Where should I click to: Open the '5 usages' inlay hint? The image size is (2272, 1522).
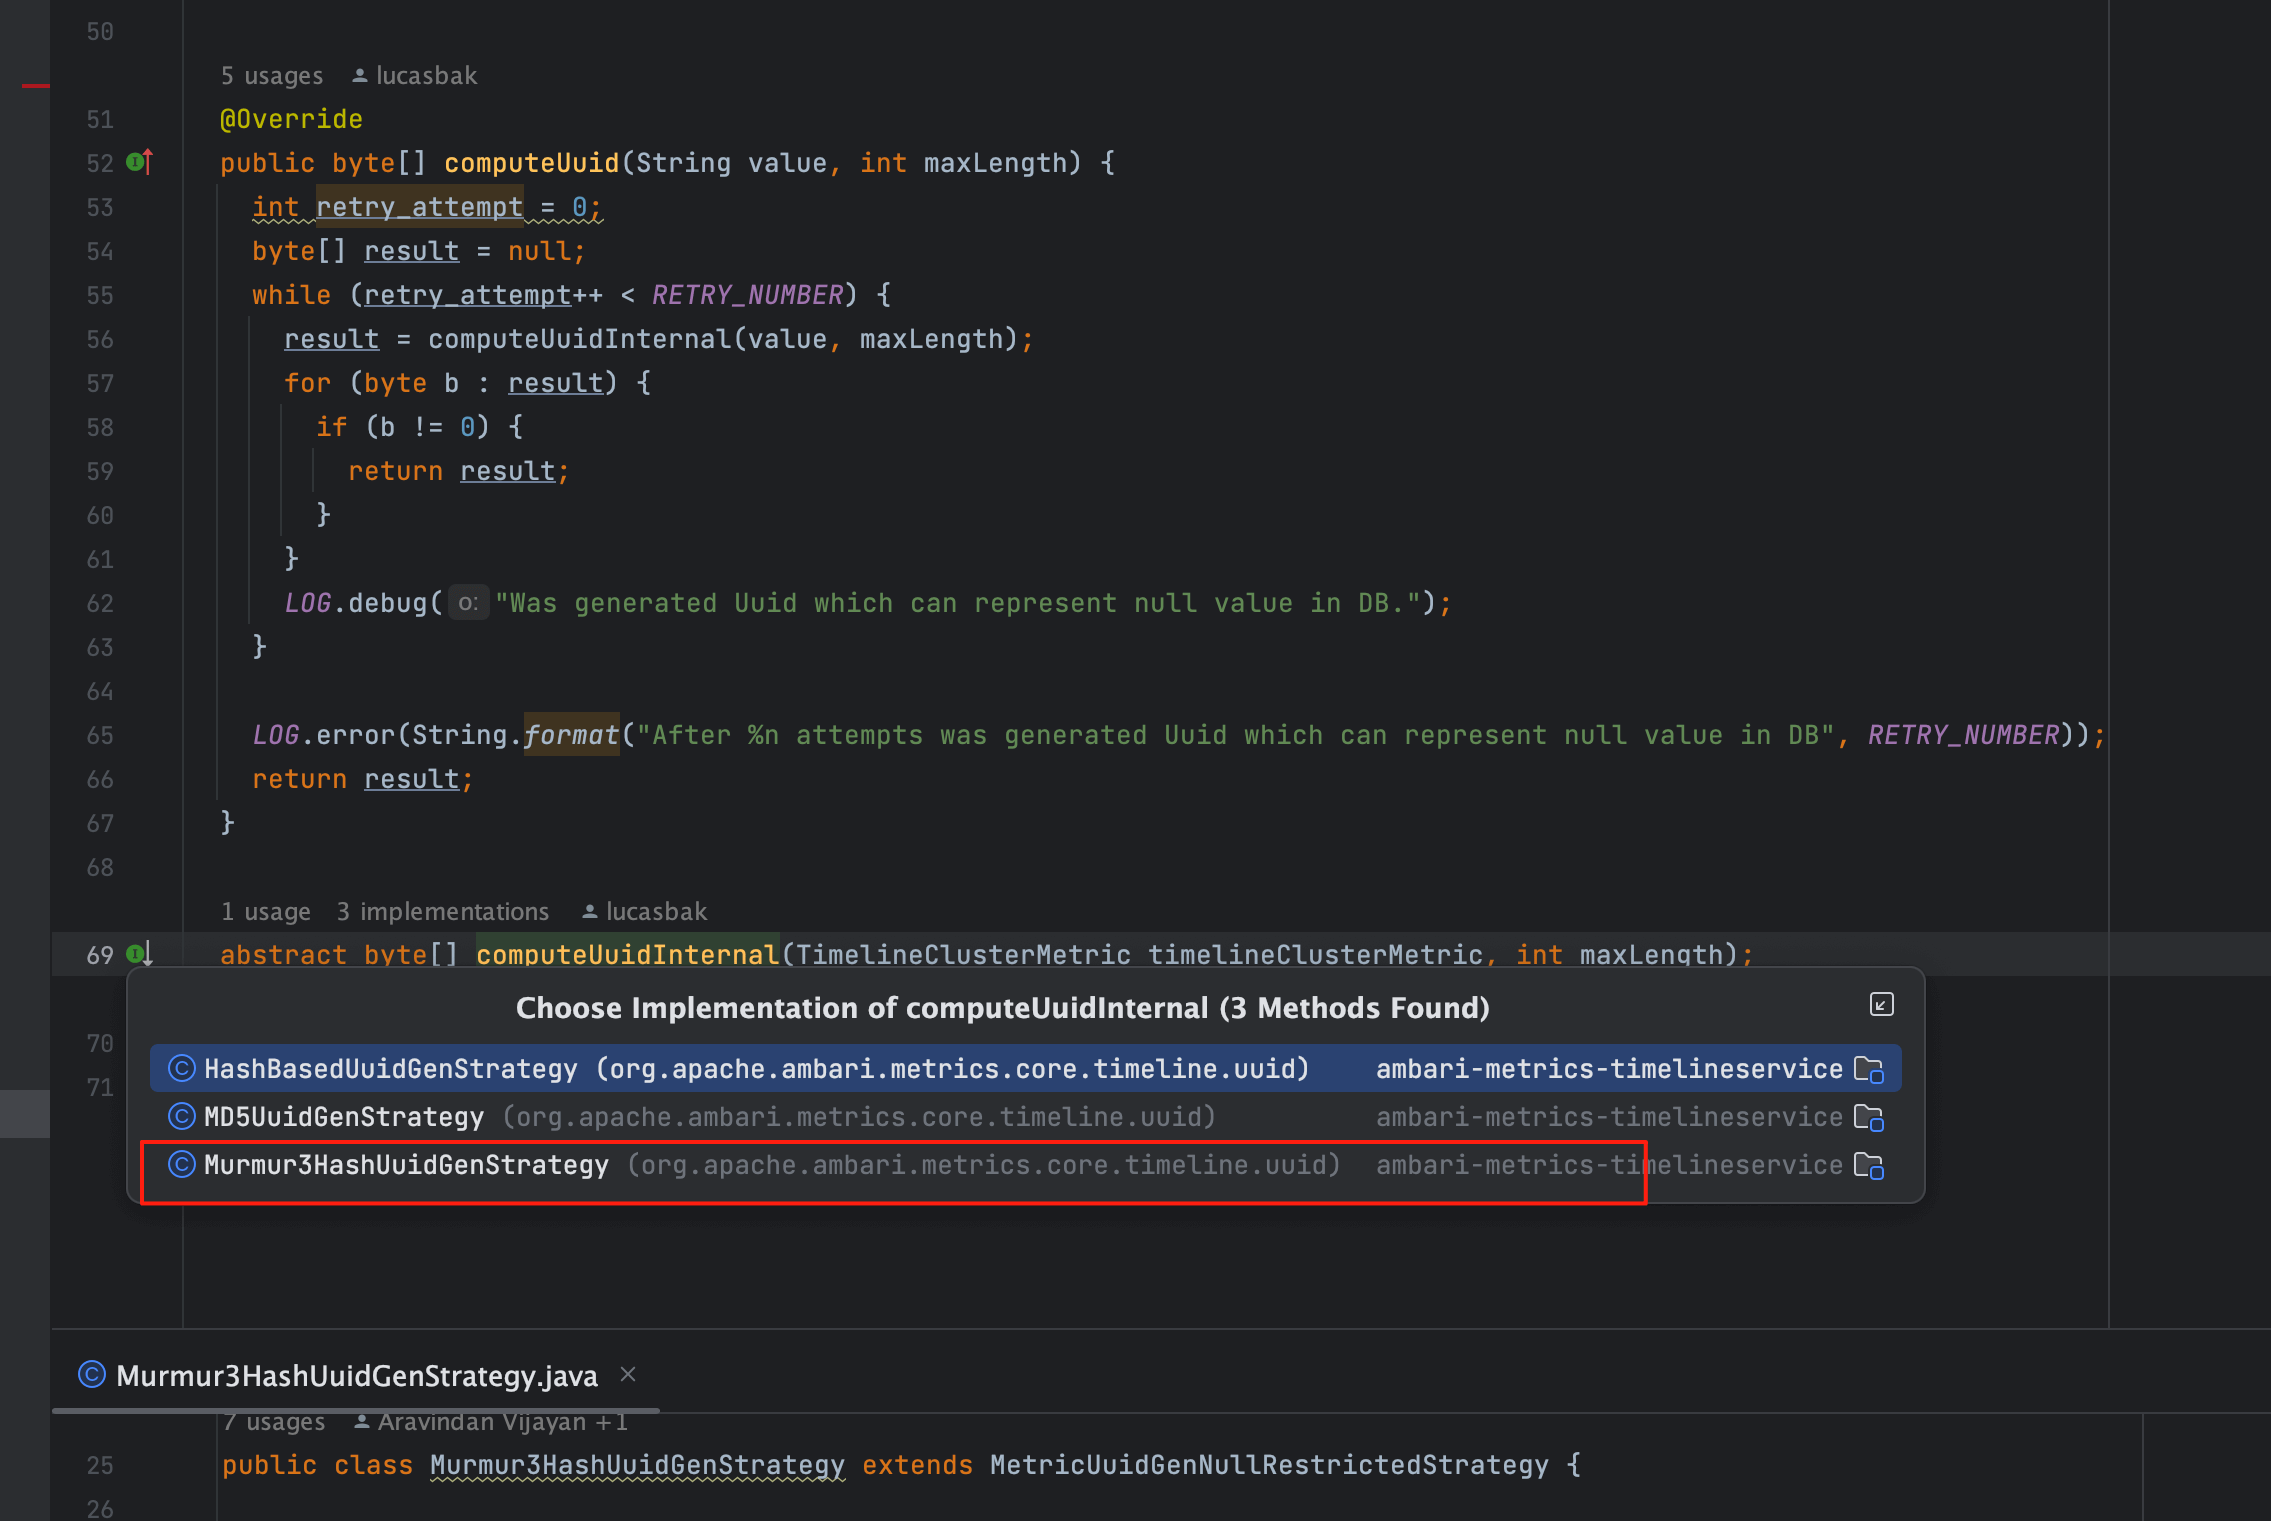tap(271, 76)
